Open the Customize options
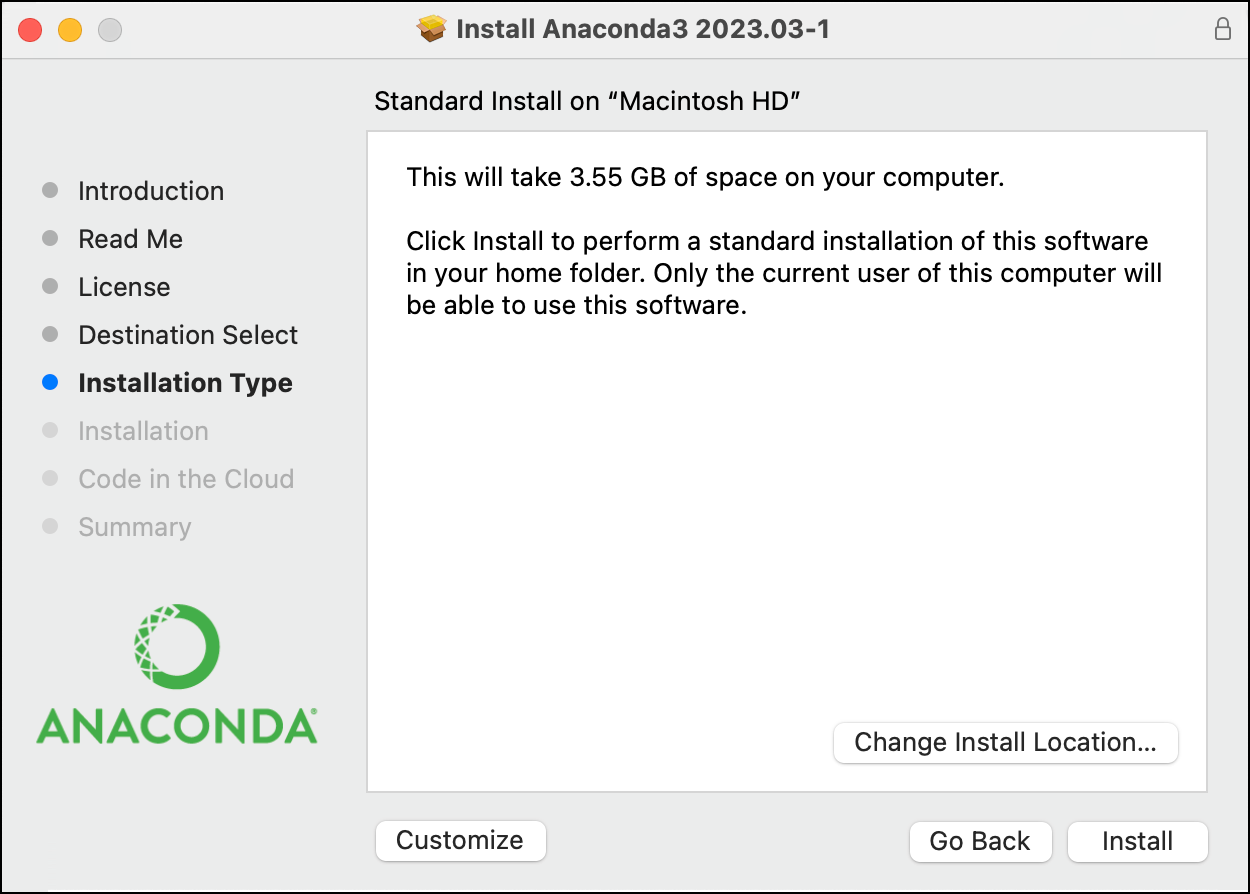1250x894 pixels. tap(460, 840)
